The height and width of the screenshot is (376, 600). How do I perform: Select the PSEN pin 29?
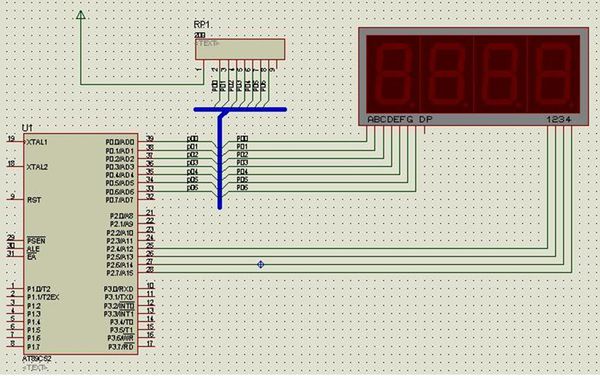[x=15, y=240]
